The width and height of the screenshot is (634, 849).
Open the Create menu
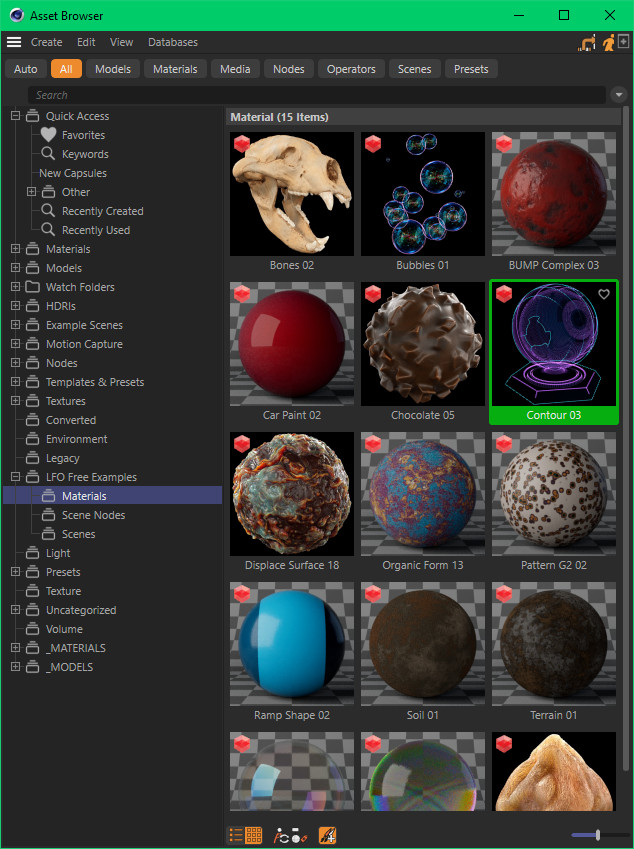tap(47, 42)
